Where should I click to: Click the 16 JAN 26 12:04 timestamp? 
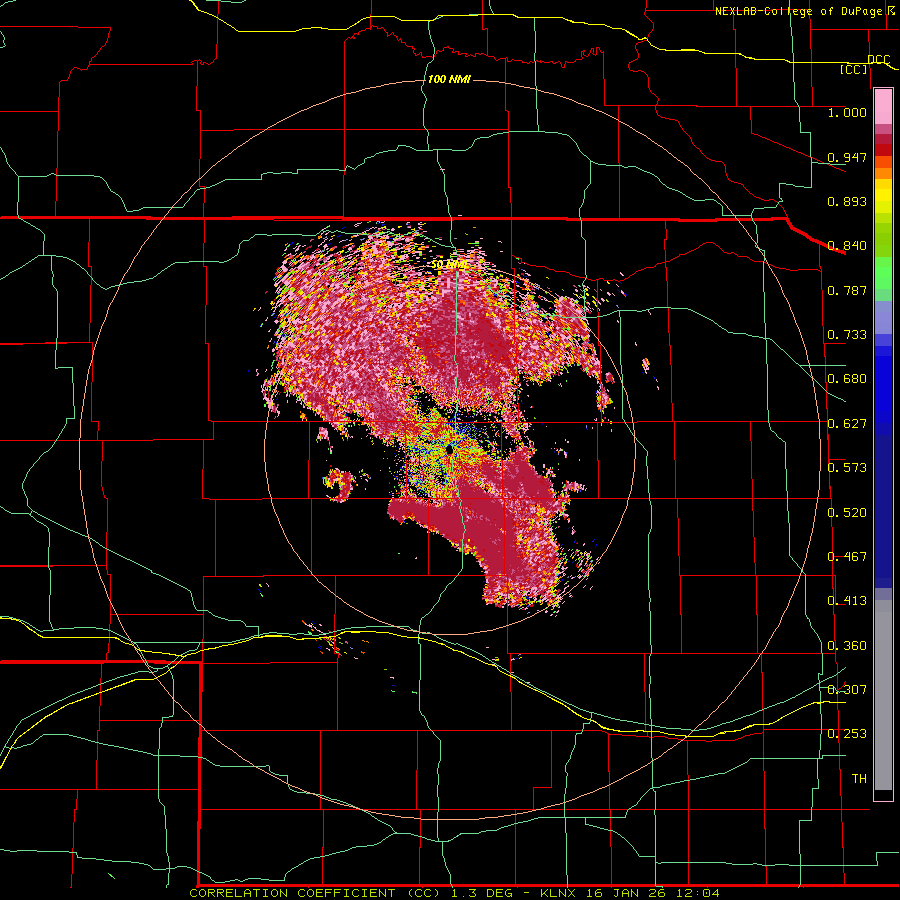pyautogui.click(x=653, y=893)
